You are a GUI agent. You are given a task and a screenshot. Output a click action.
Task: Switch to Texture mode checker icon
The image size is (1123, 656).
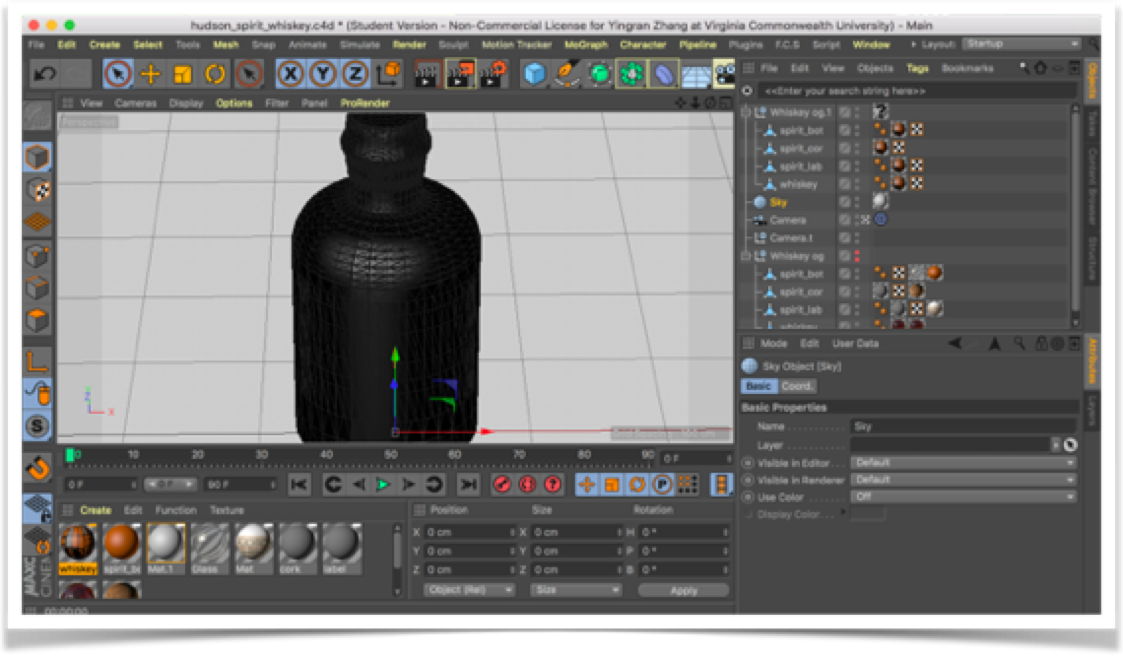click(38, 190)
